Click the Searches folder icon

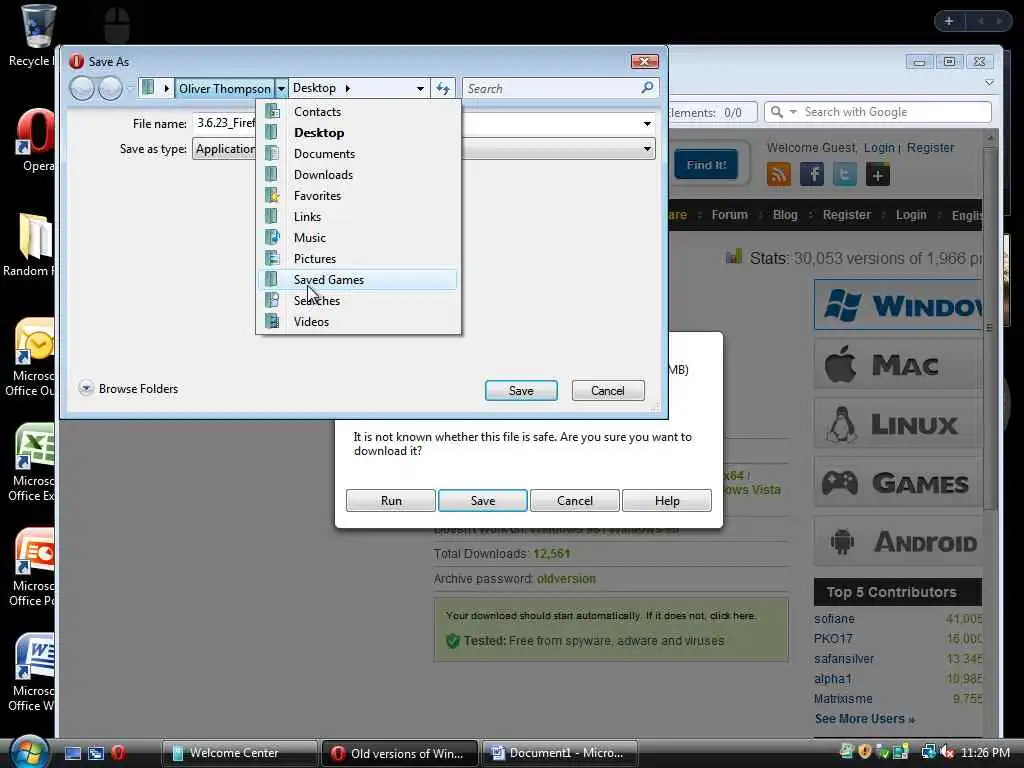click(x=272, y=300)
